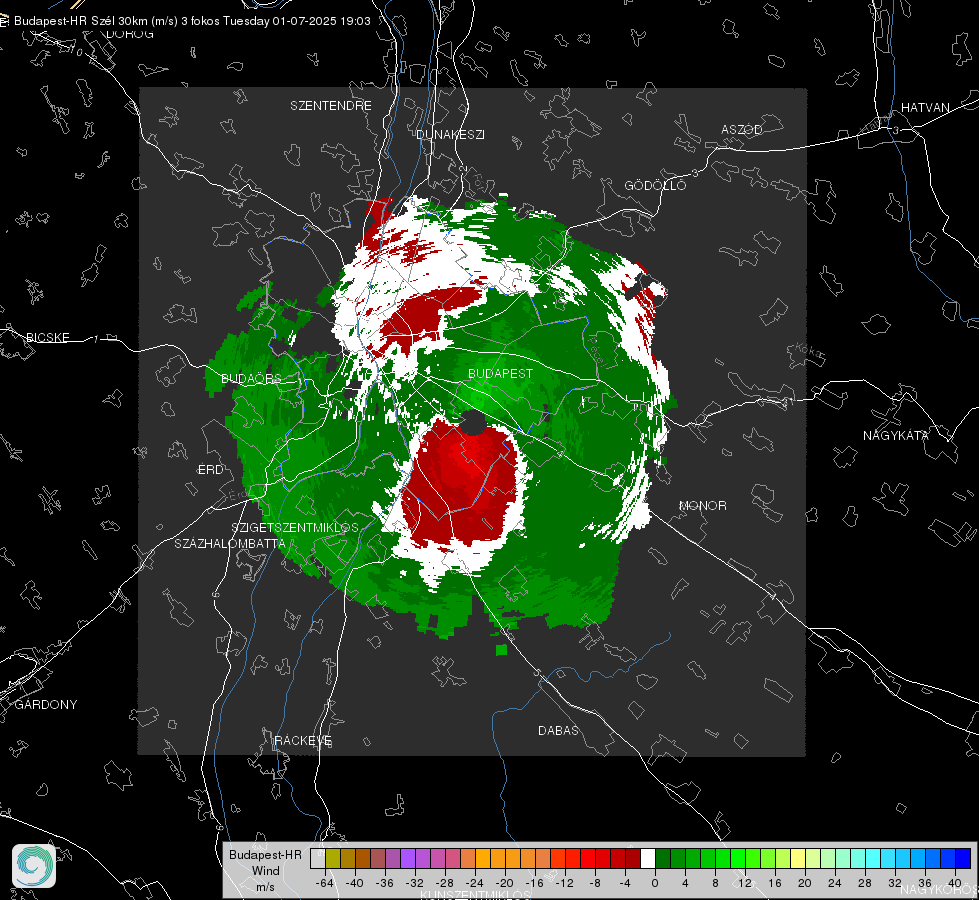Click the BUDAÖRS town label

click(x=251, y=379)
